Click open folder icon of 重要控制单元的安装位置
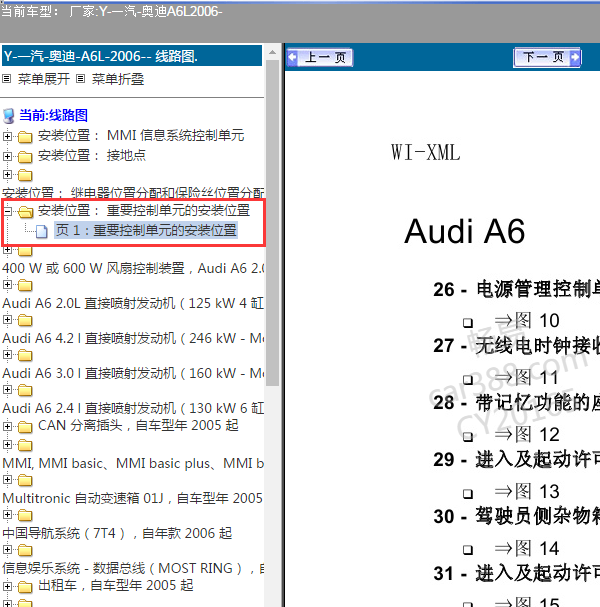This screenshot has width=600, height=607. (26, 211)
